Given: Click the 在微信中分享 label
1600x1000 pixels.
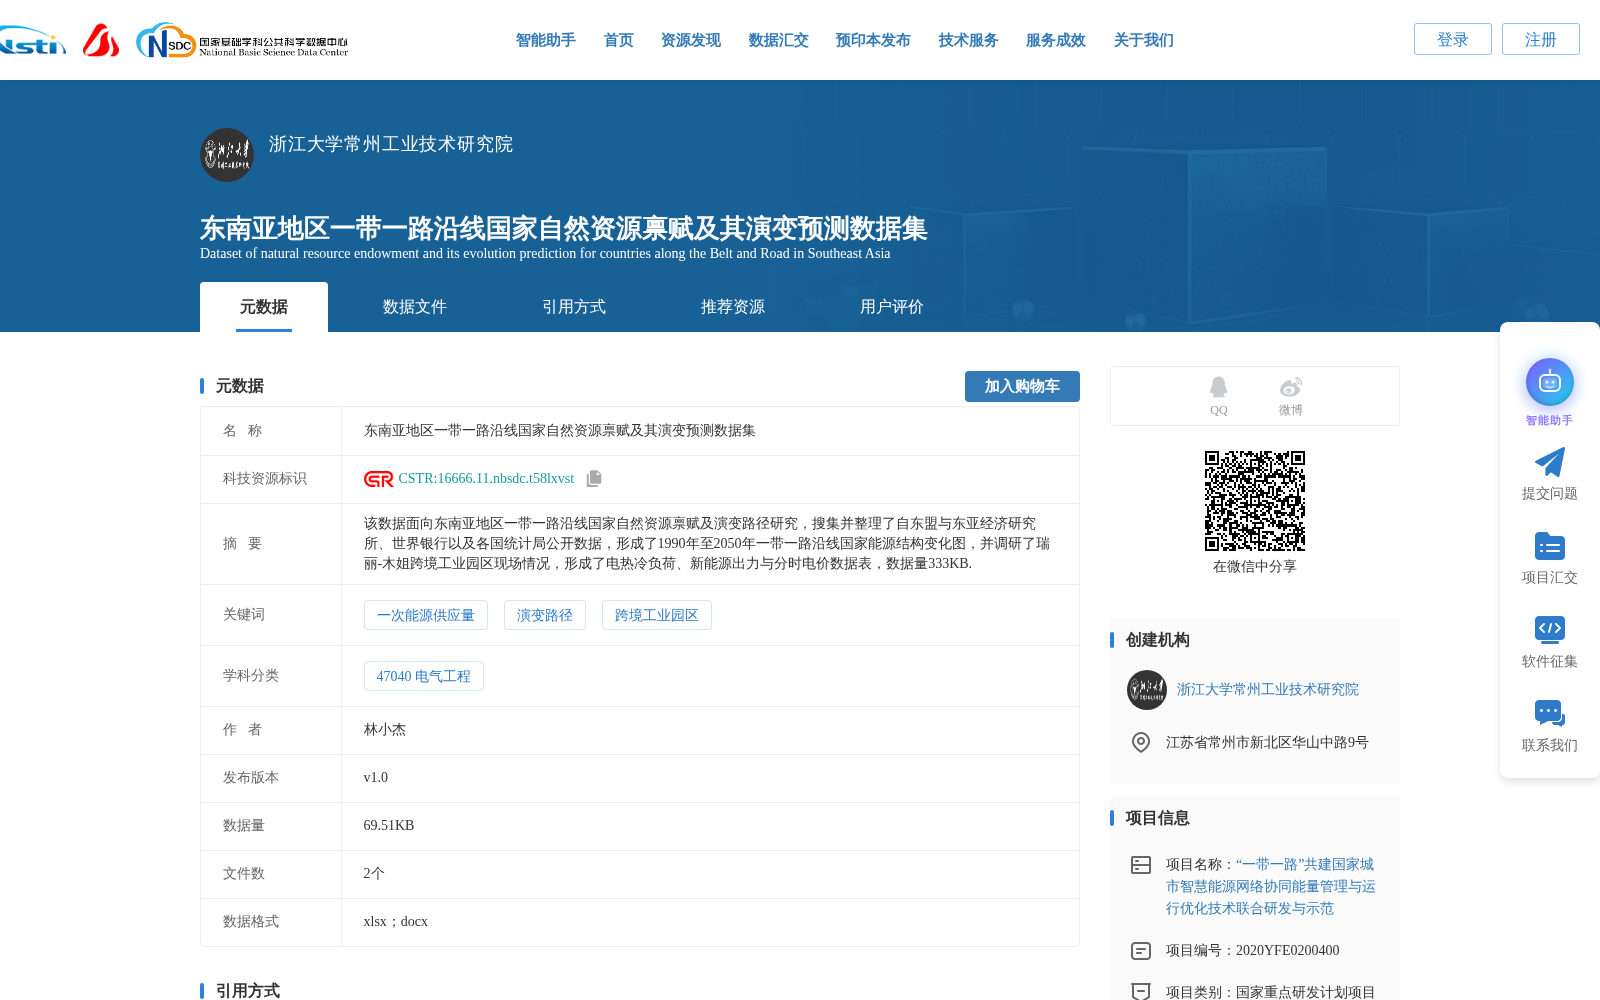Looking at the screenshot, I should click(x=1255, y=567).
